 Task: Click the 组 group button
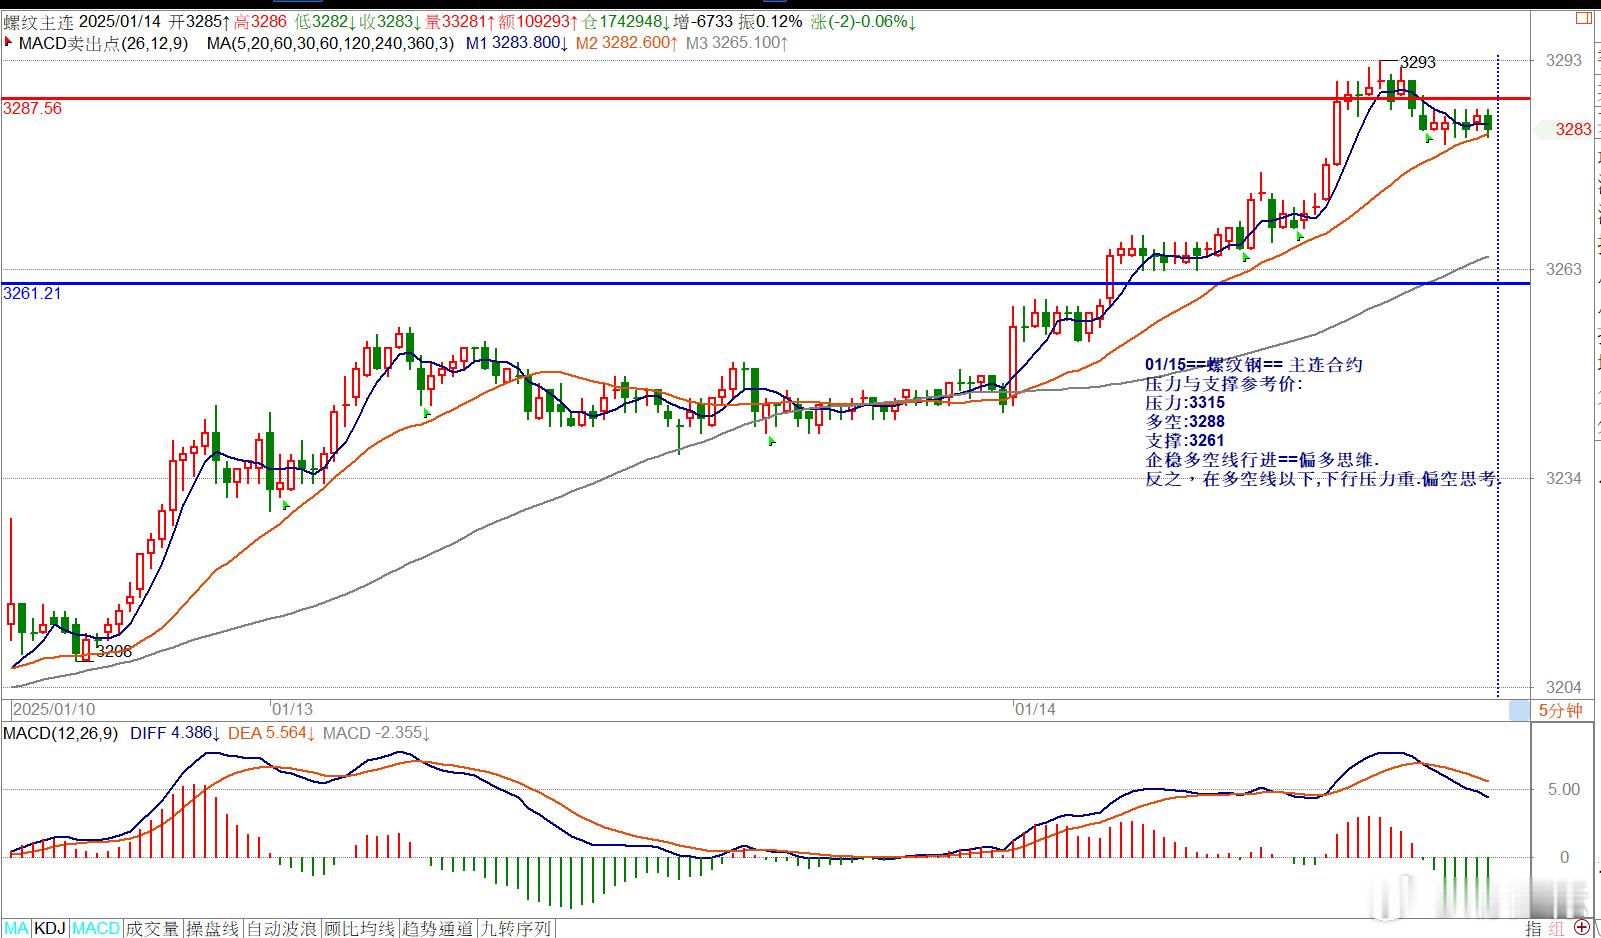point(1557,928)
